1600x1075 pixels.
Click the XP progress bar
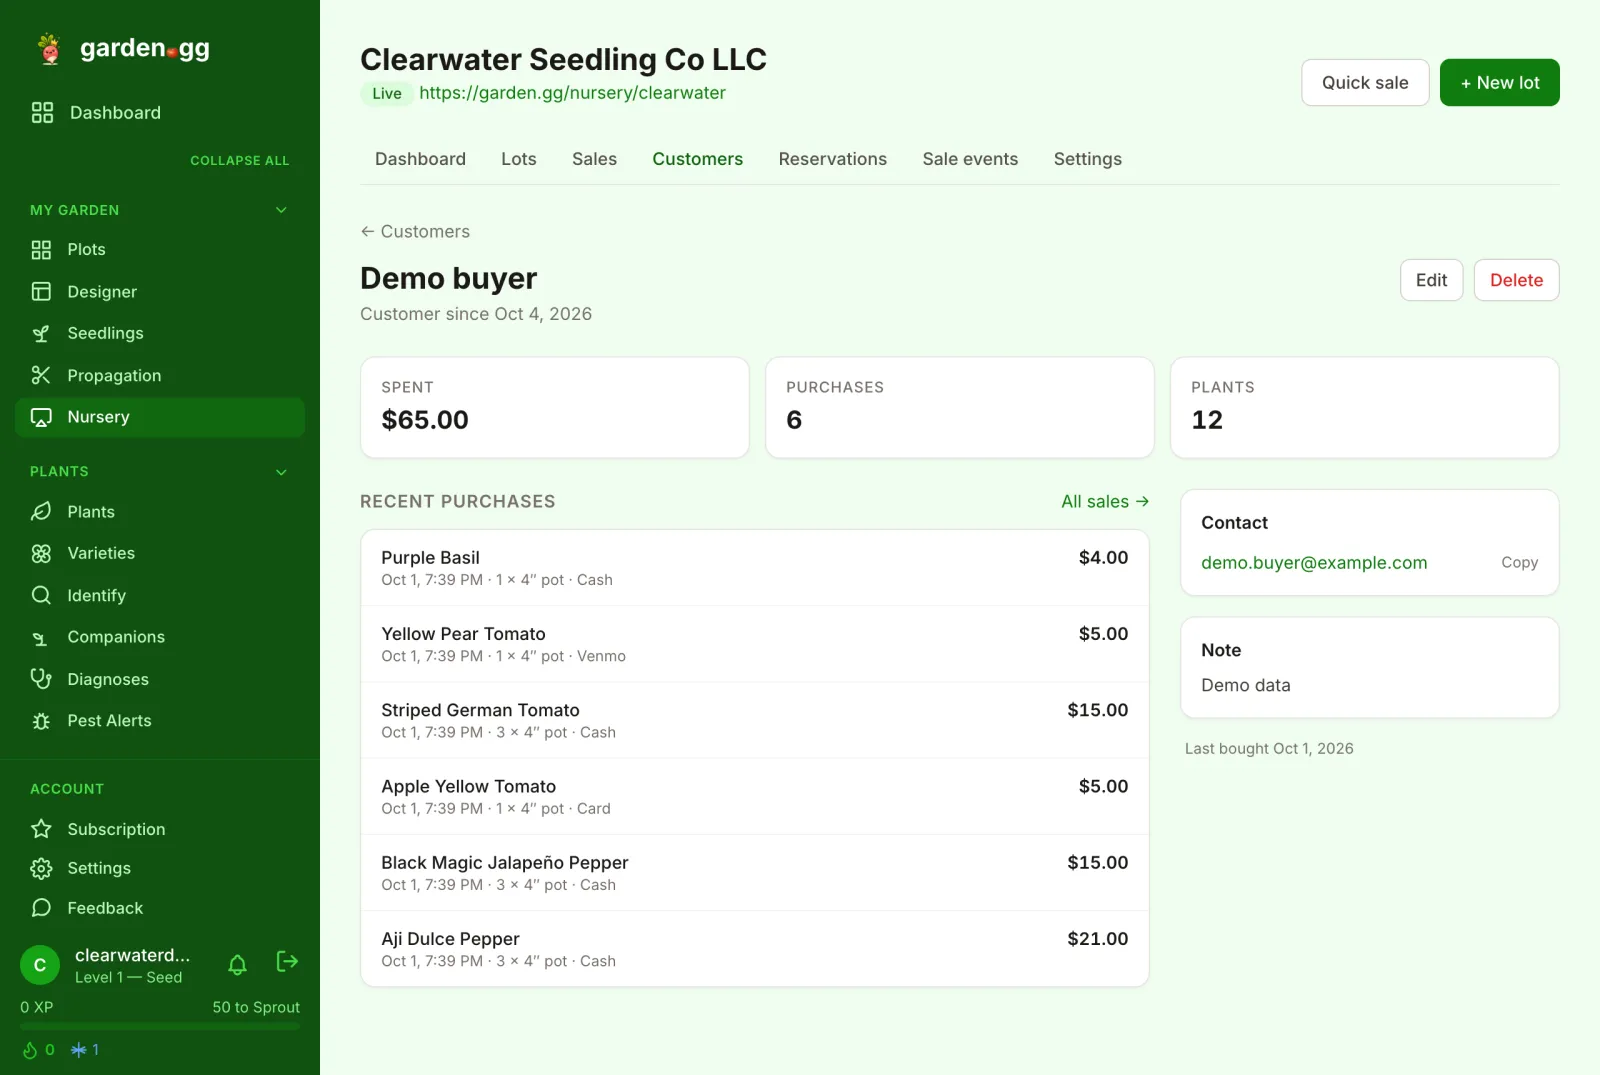[160, 1027]
